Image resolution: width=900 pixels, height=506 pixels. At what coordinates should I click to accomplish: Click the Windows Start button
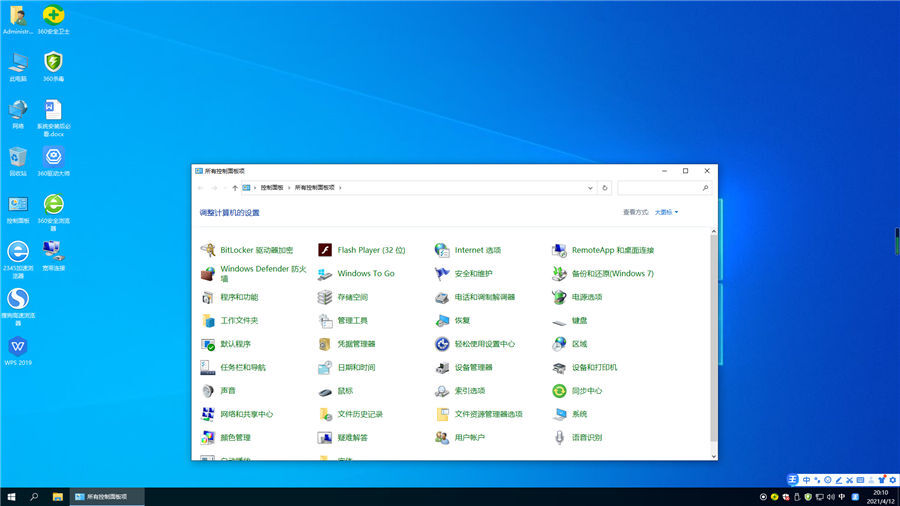11,496
